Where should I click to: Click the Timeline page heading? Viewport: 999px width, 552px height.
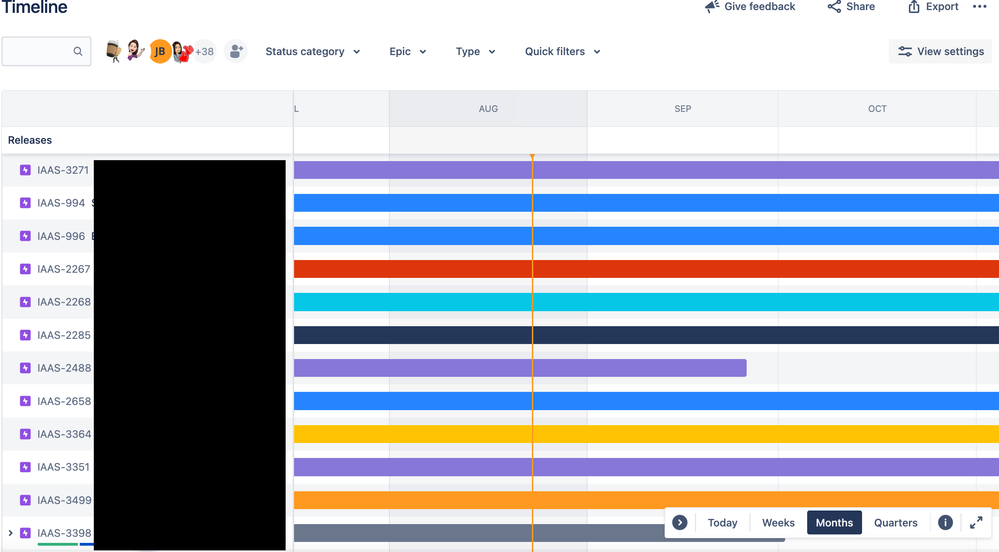coord(35,7)
